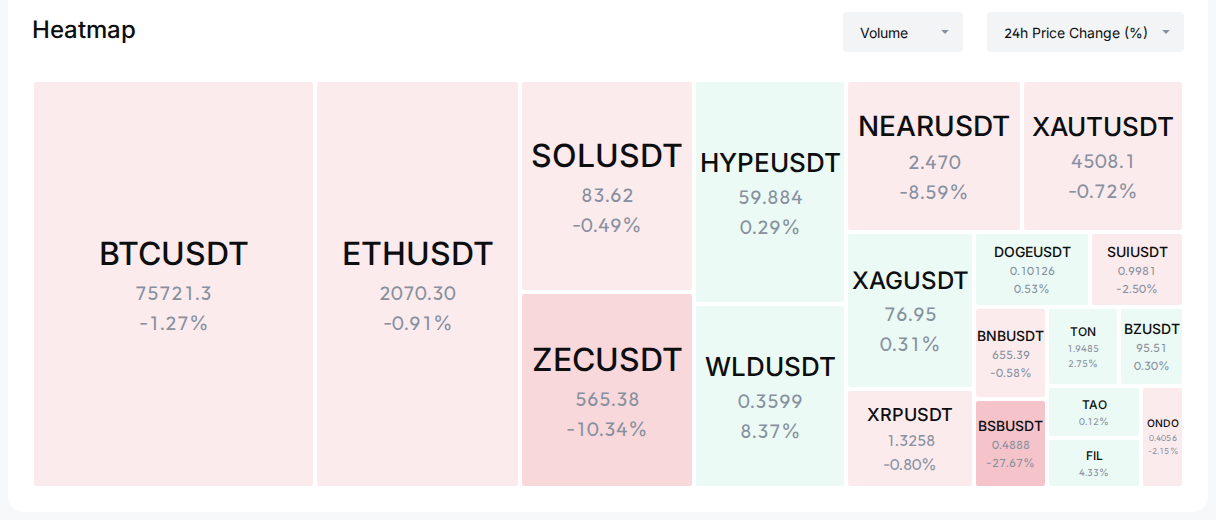1216x520 pixels.
Task: Select the NEARUSDT tile
Action: [934, 156]
